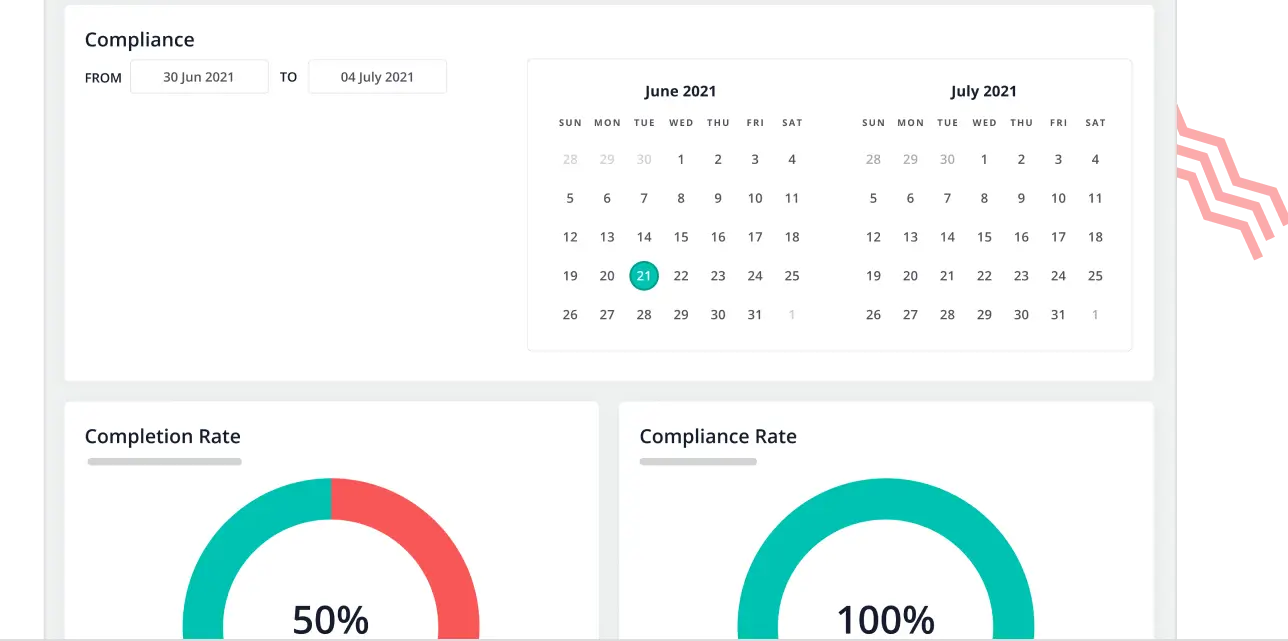Click greyed 1 in July 2021 calendar last row
The image size is (1288, 641).
1095,315
